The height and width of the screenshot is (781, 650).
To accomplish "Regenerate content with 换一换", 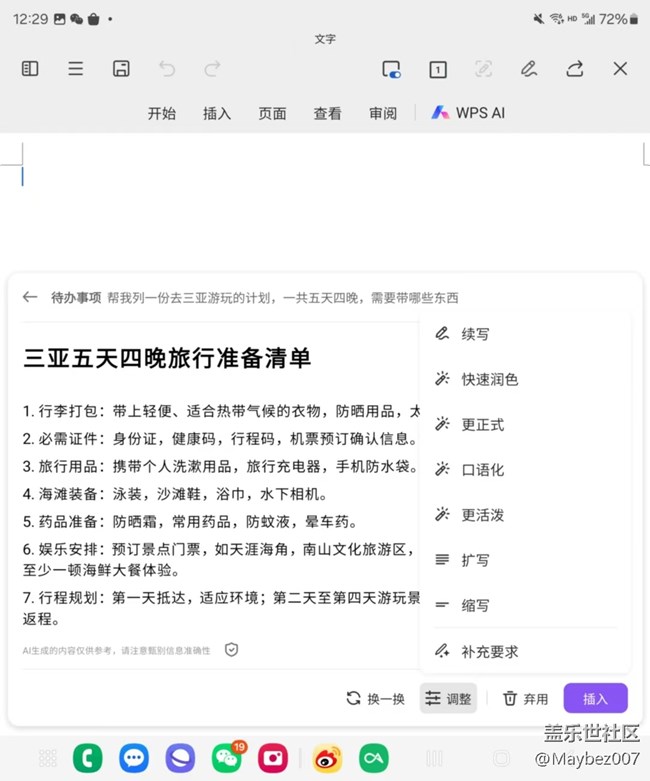I will 376,699.
